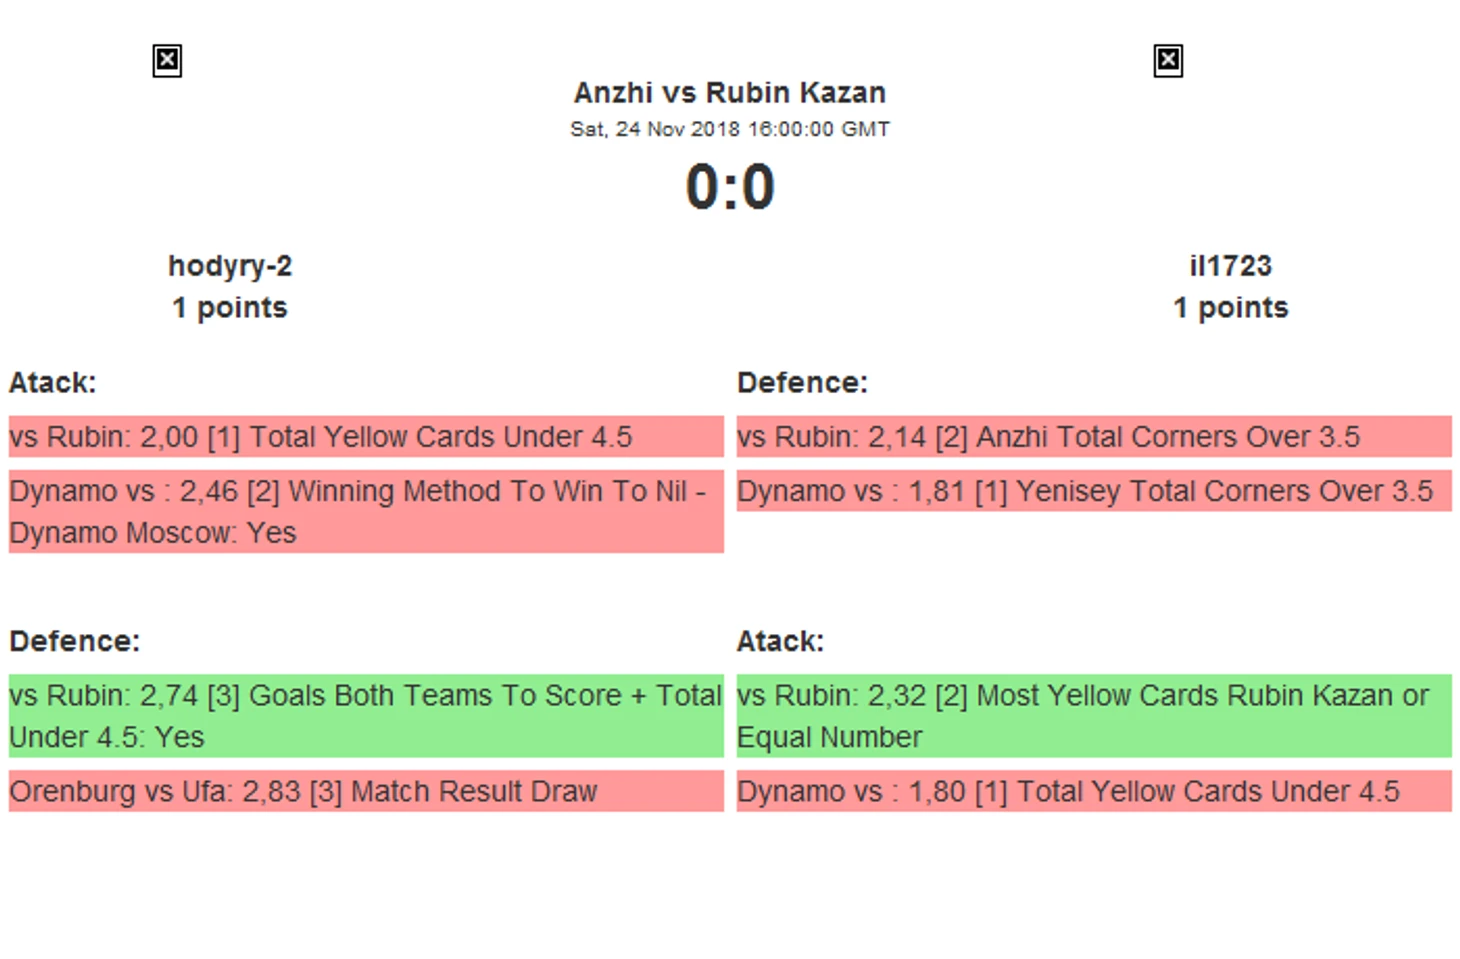
Task: Select green Both Teams To Score bet row
Action: point(366,716)
